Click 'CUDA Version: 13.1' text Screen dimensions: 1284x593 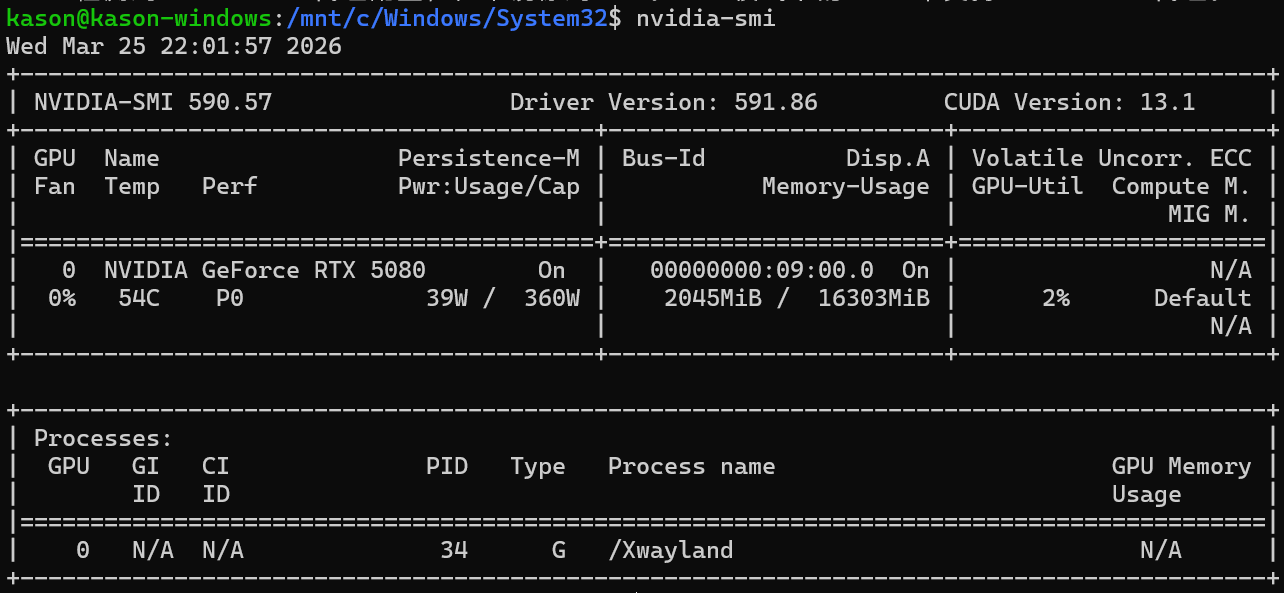click(x=1069, y=102)
